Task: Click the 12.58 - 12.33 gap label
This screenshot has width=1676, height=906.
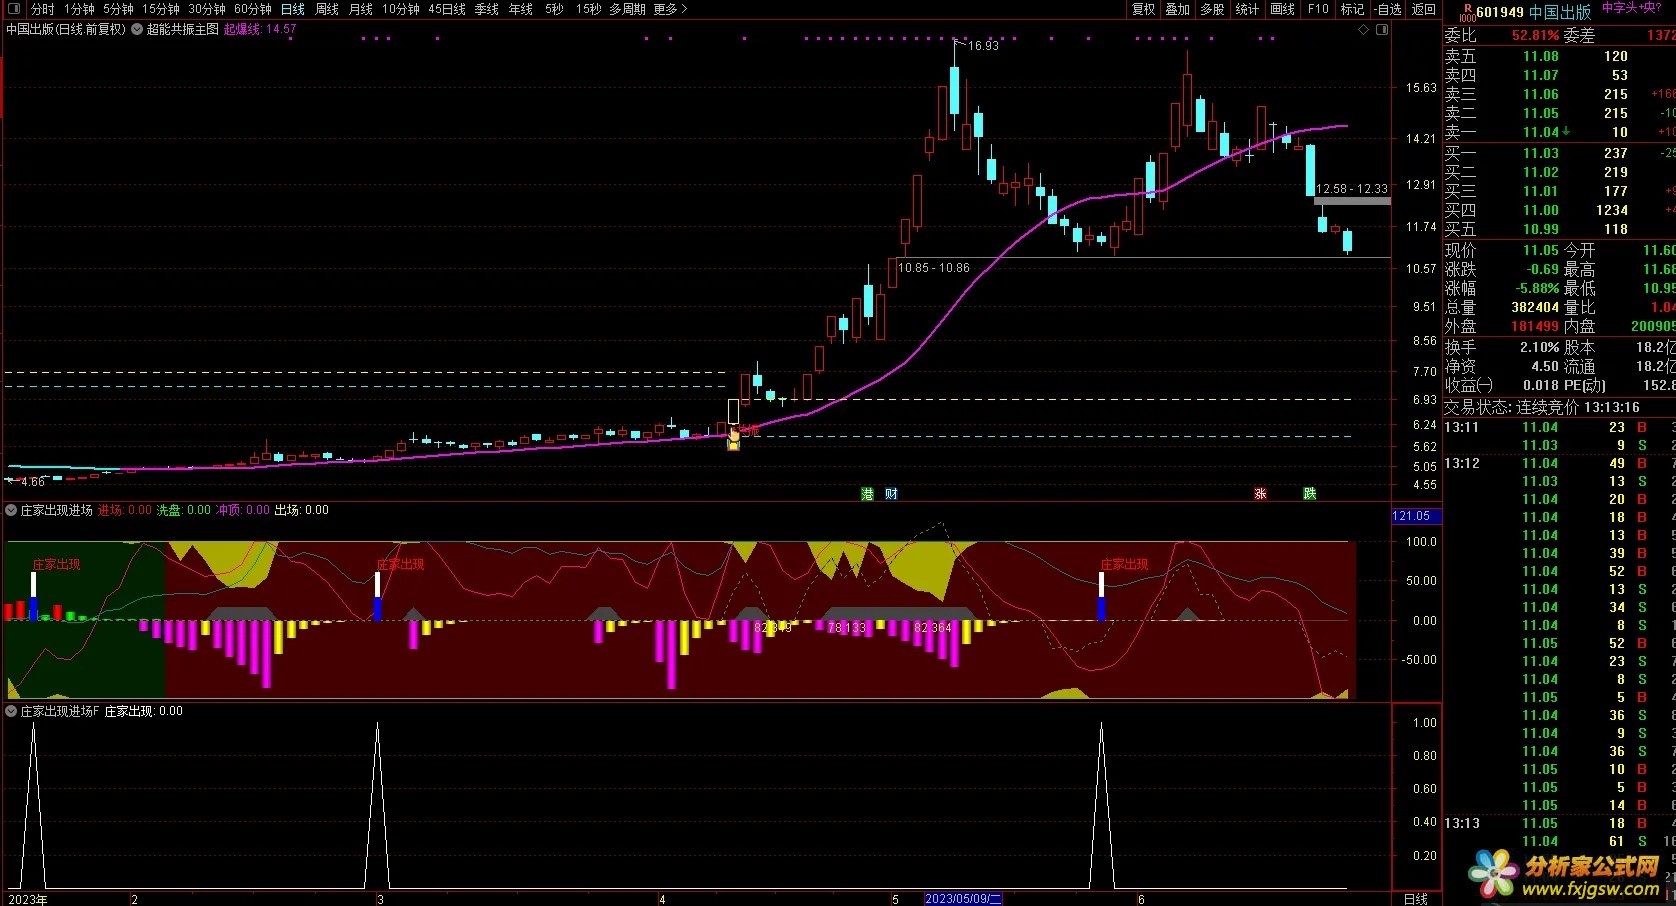Action: (x=1352, y=188)
